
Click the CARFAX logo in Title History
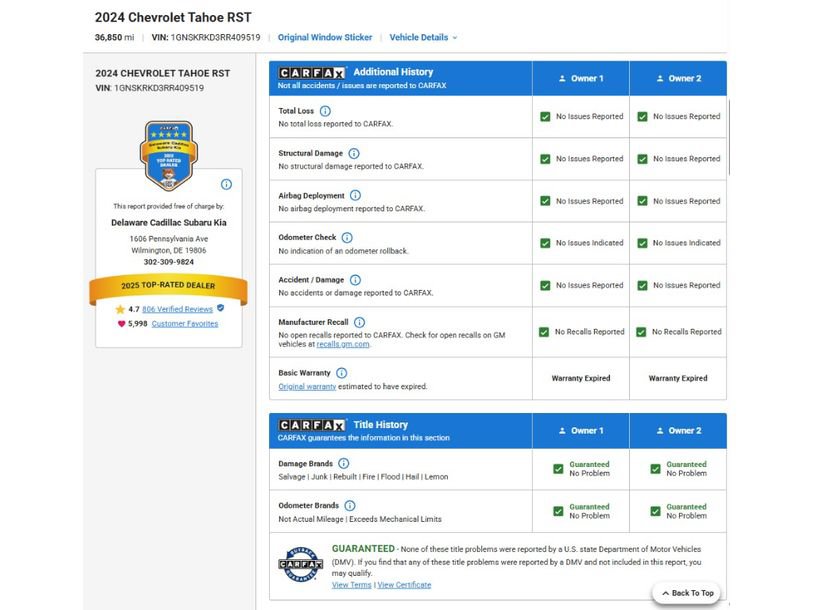pyautogui.click(x=311, y=425)
